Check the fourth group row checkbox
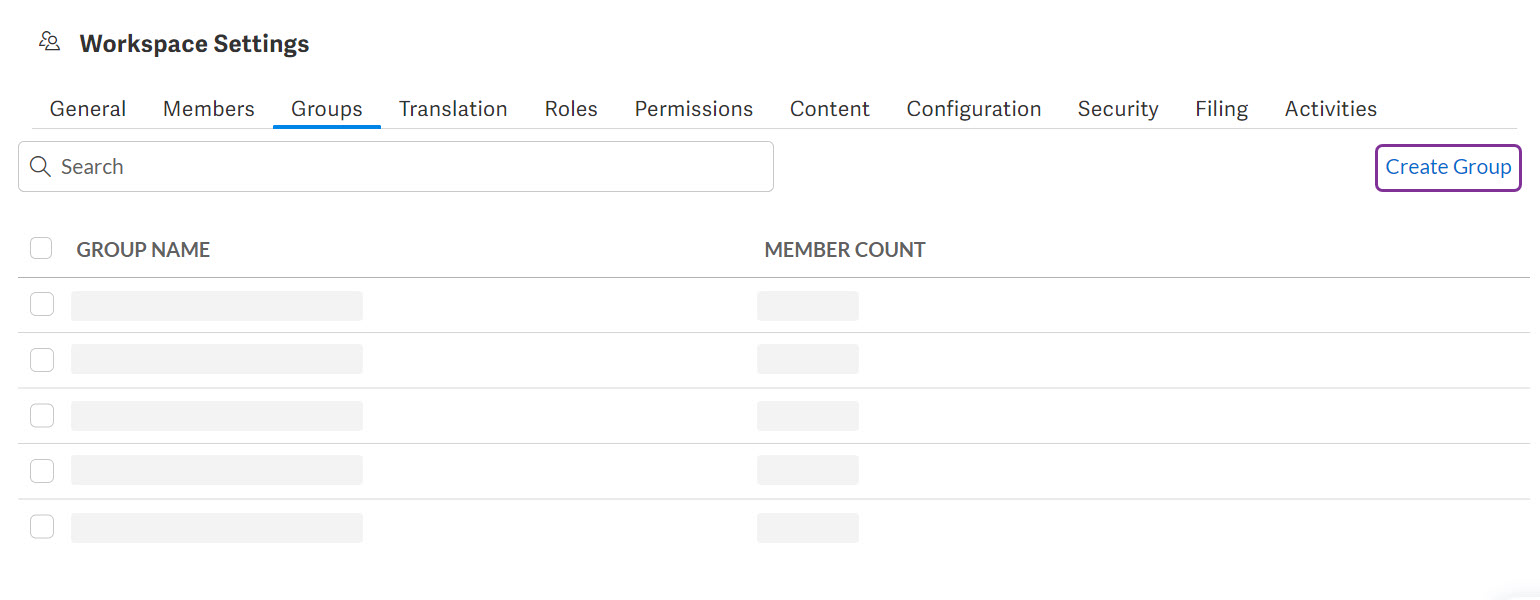This screenshot has height=600, width=1540. coord(41,470)
